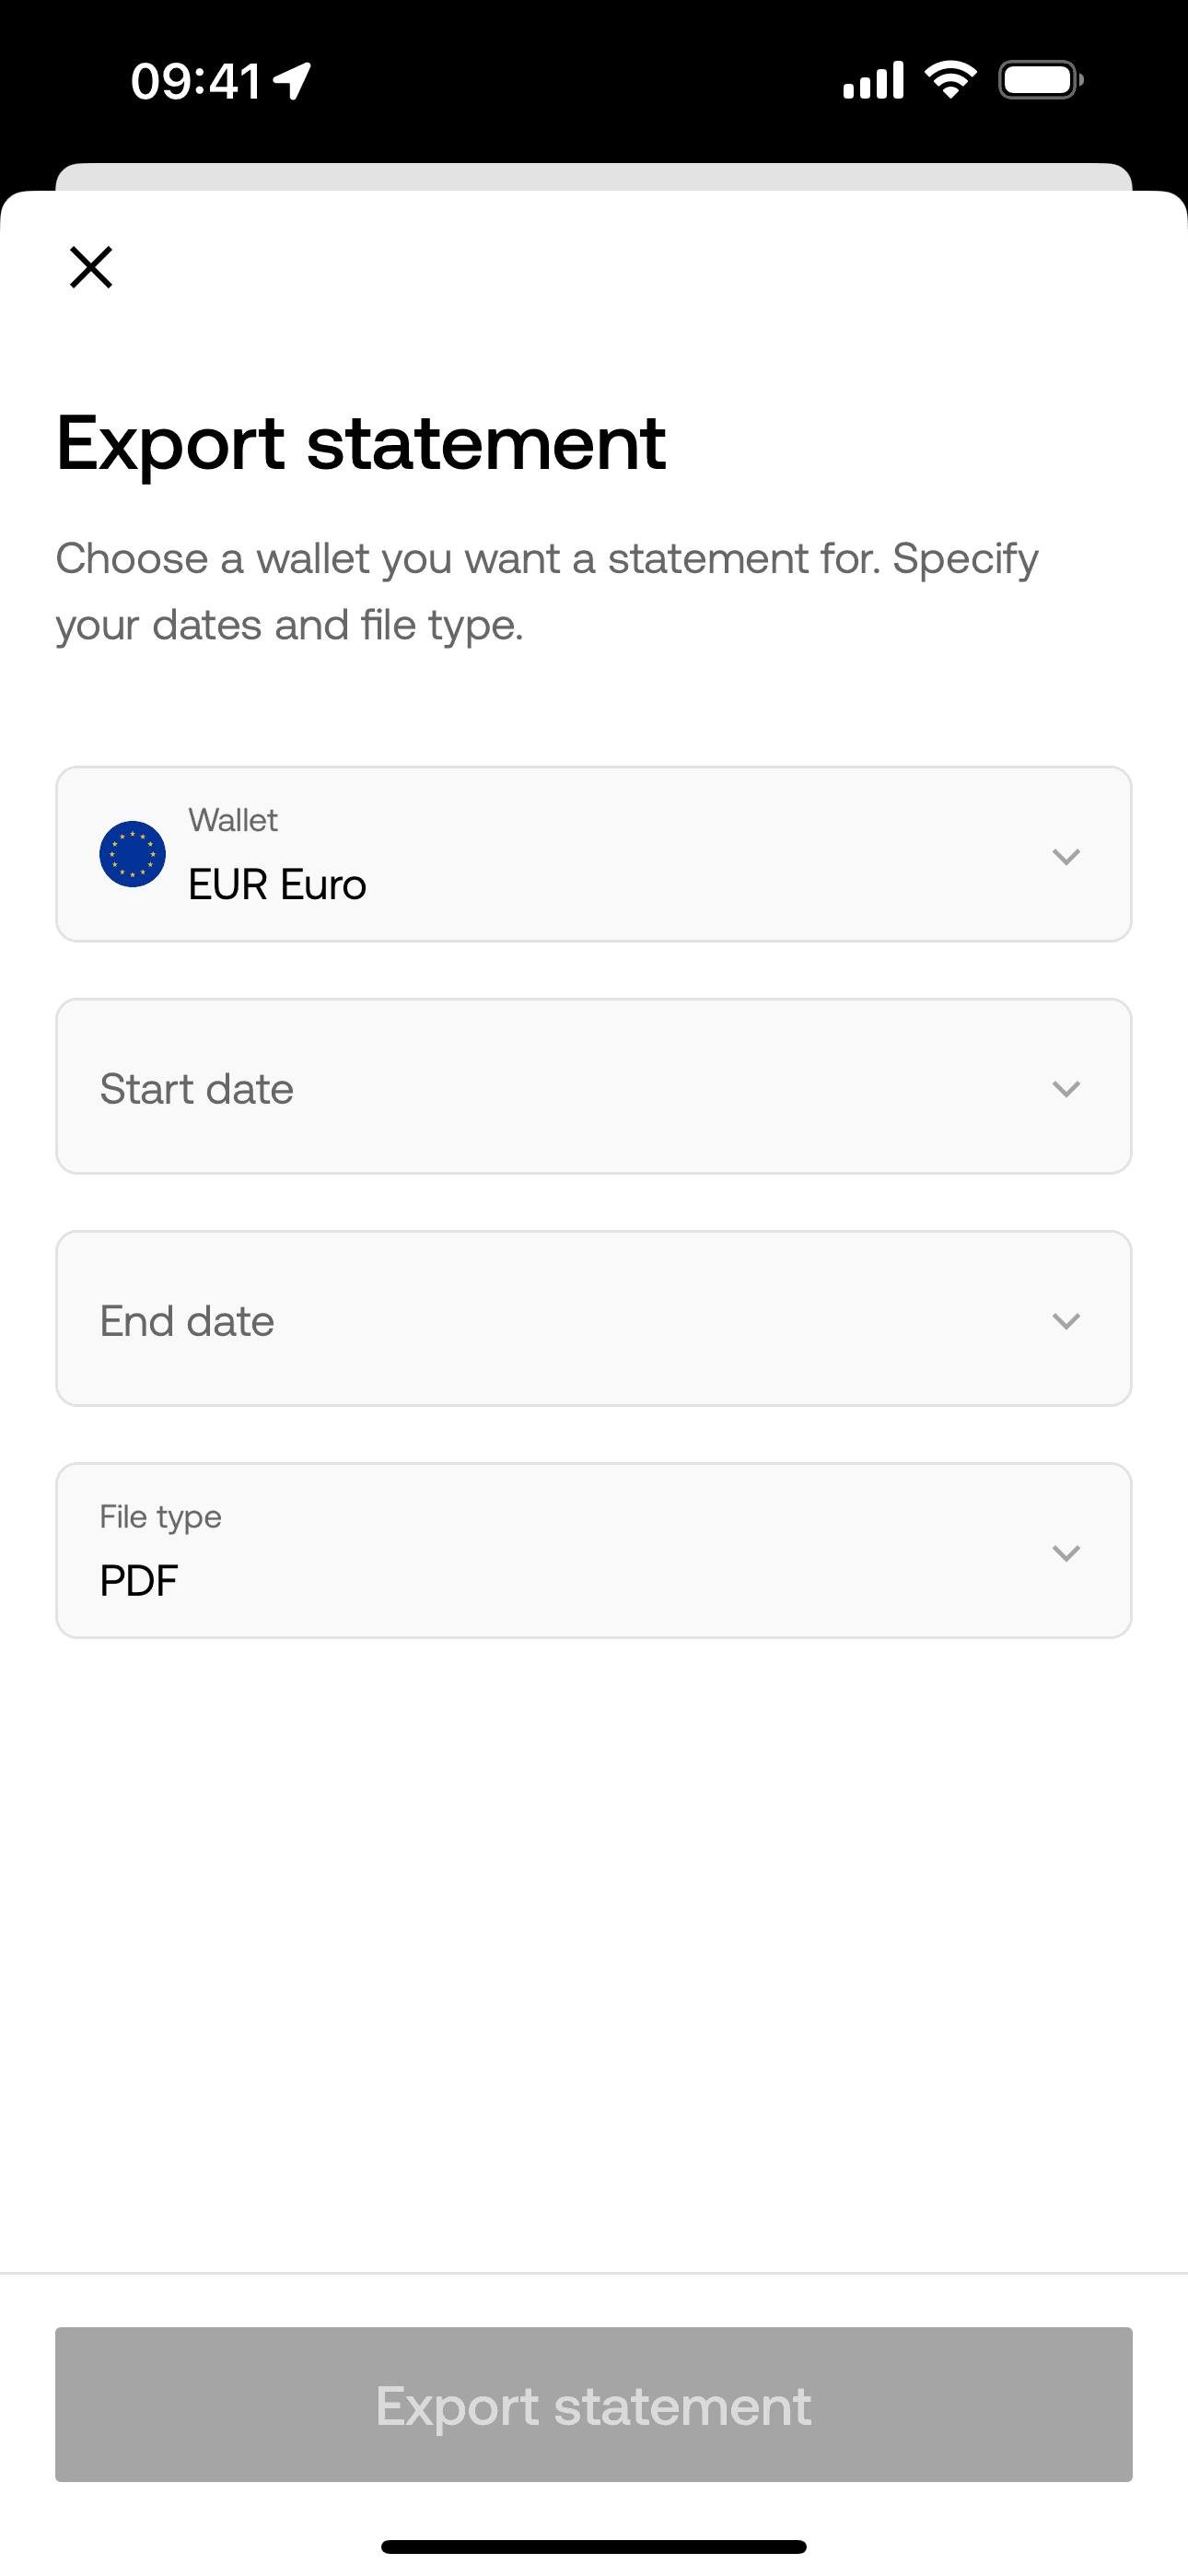Tap the Start date field label

(197, 1088)
